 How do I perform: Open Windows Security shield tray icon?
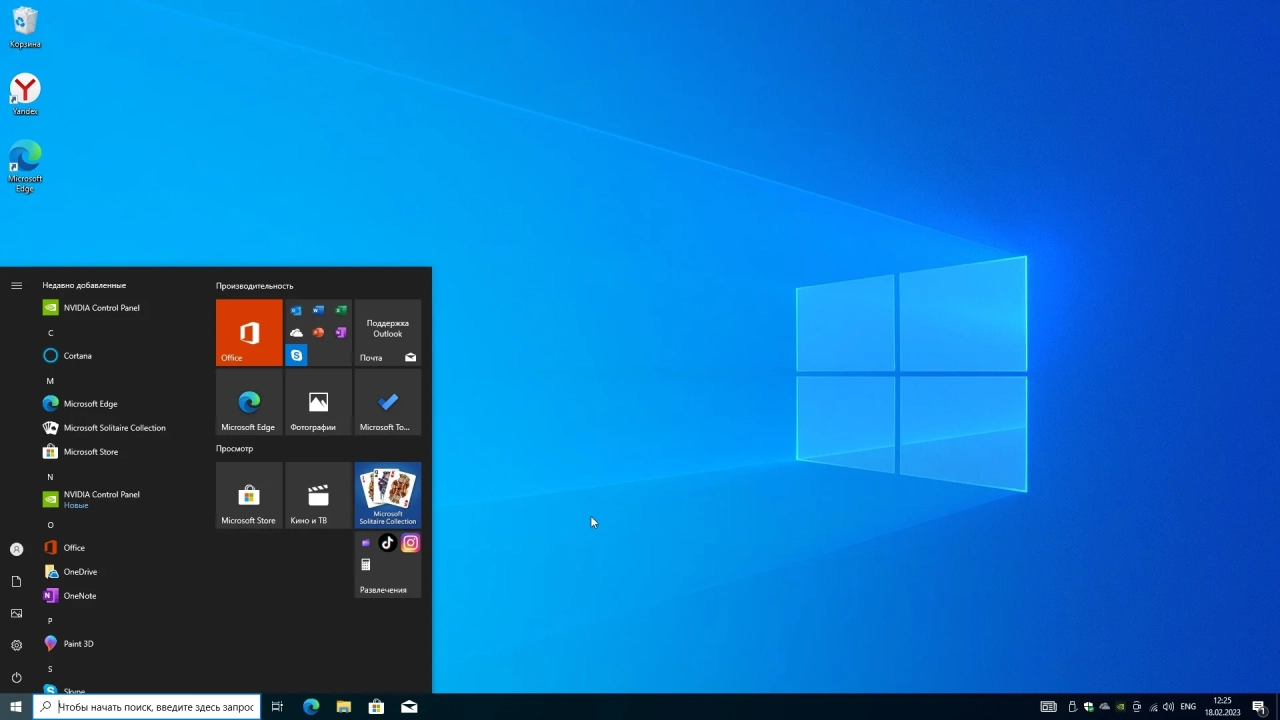1089,707
